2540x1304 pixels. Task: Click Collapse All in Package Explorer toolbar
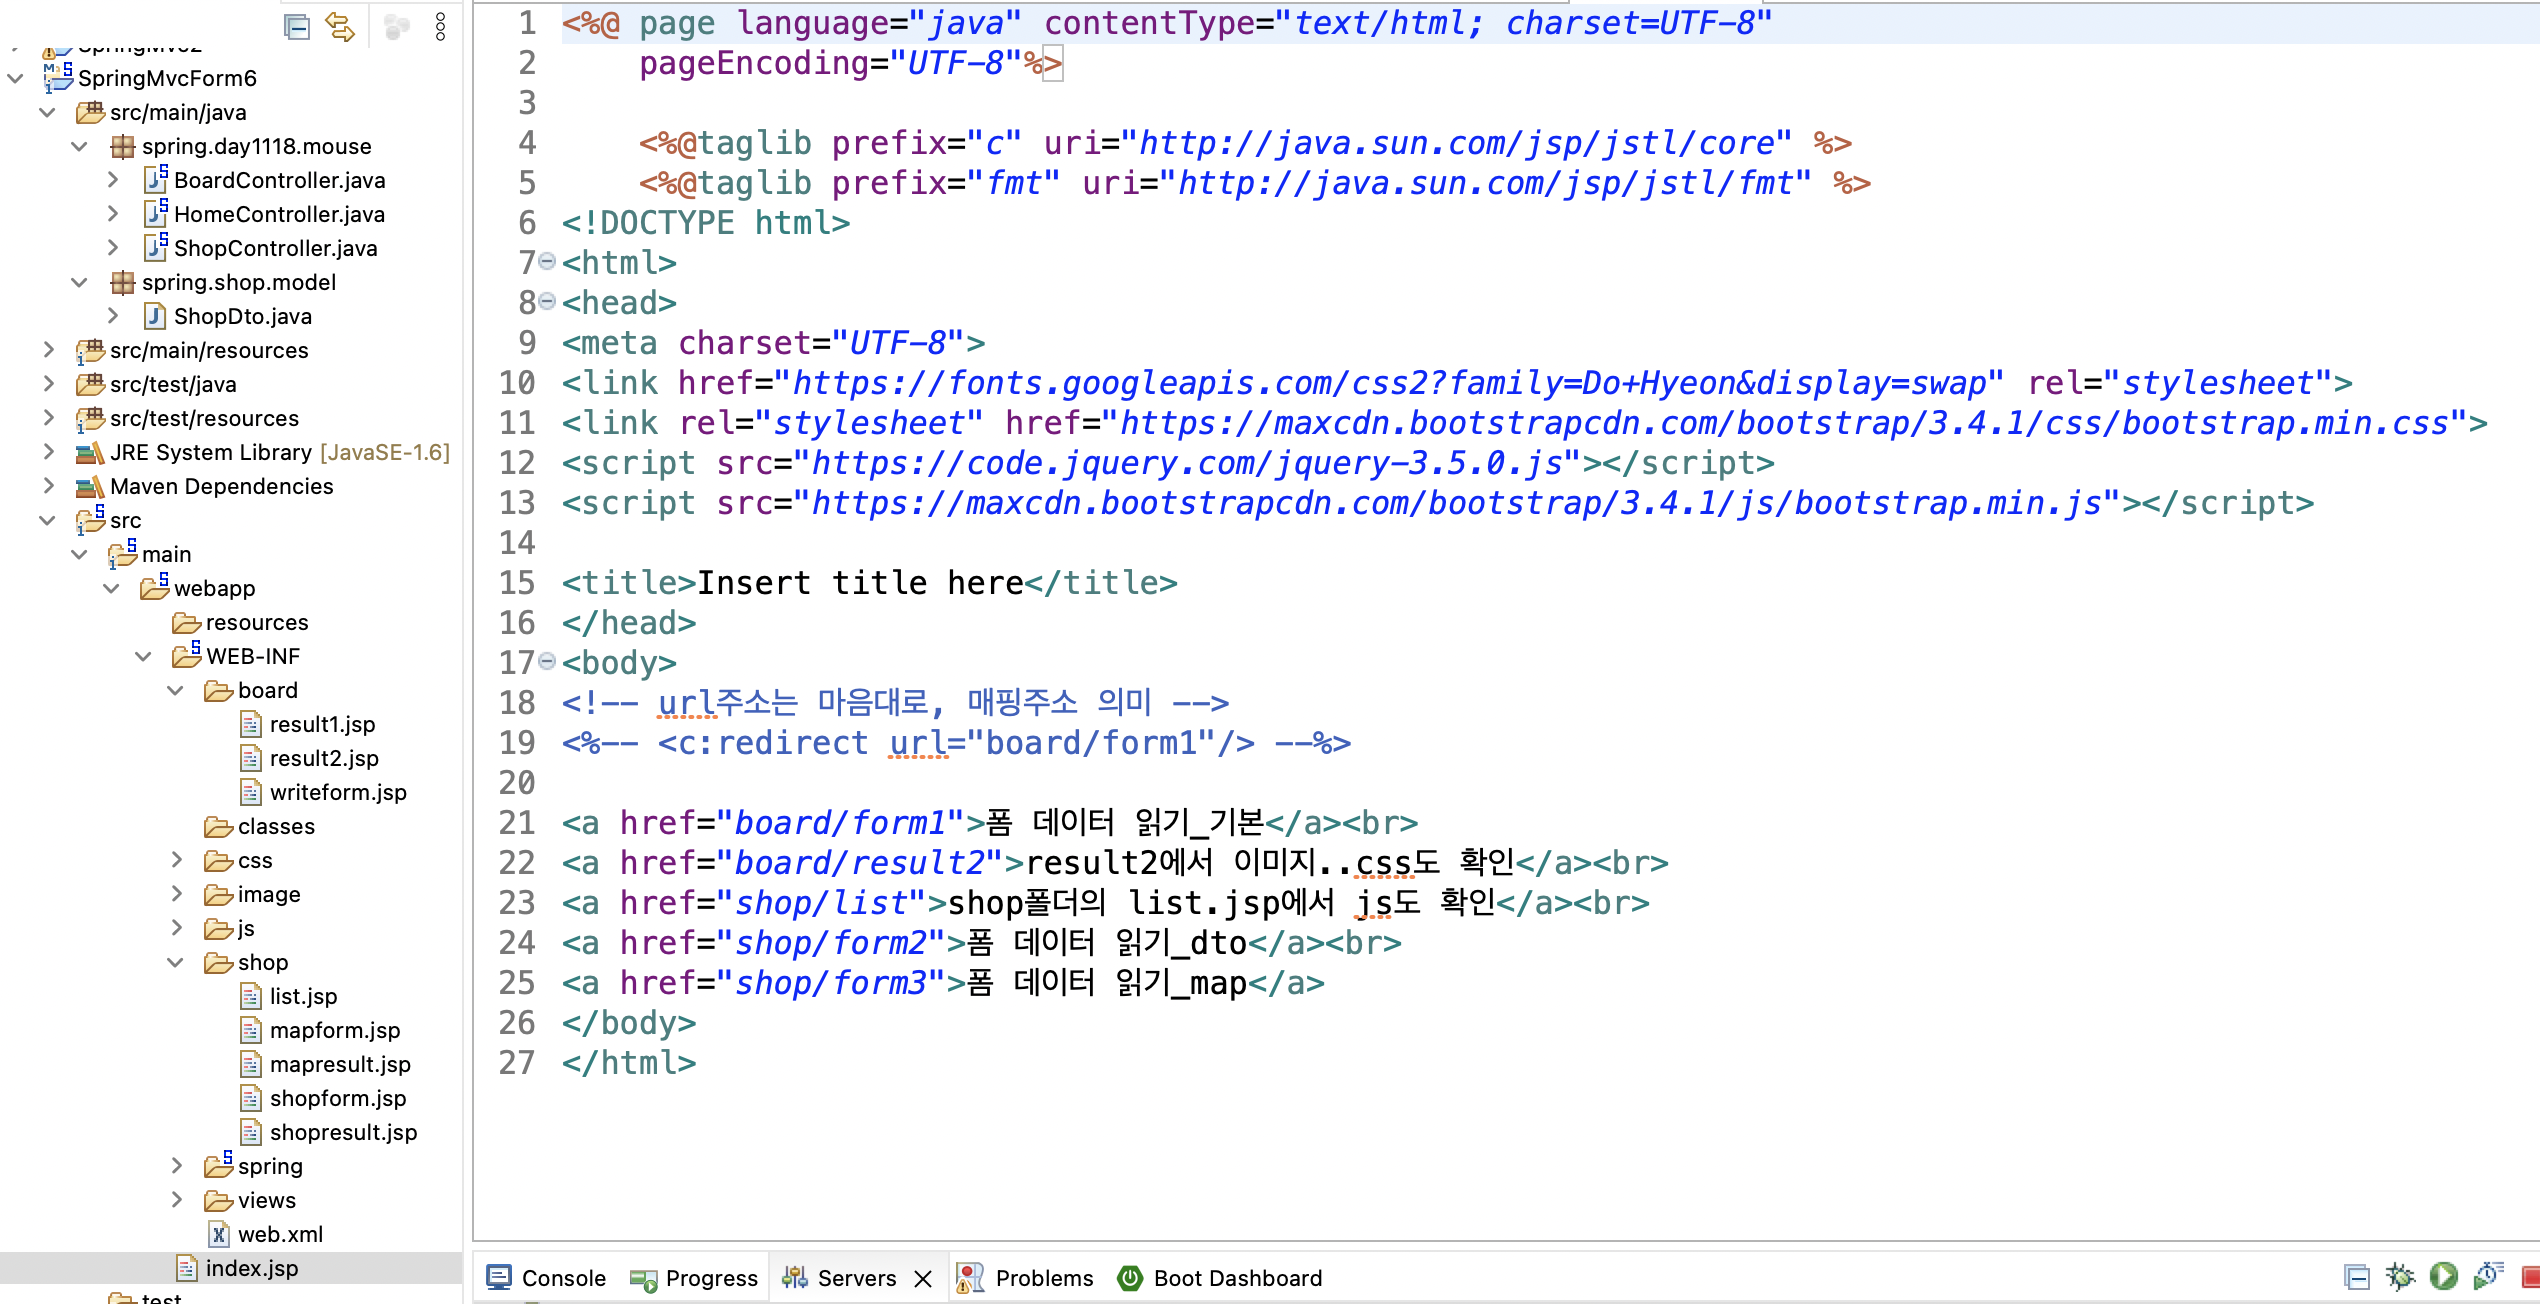[297, 27]
